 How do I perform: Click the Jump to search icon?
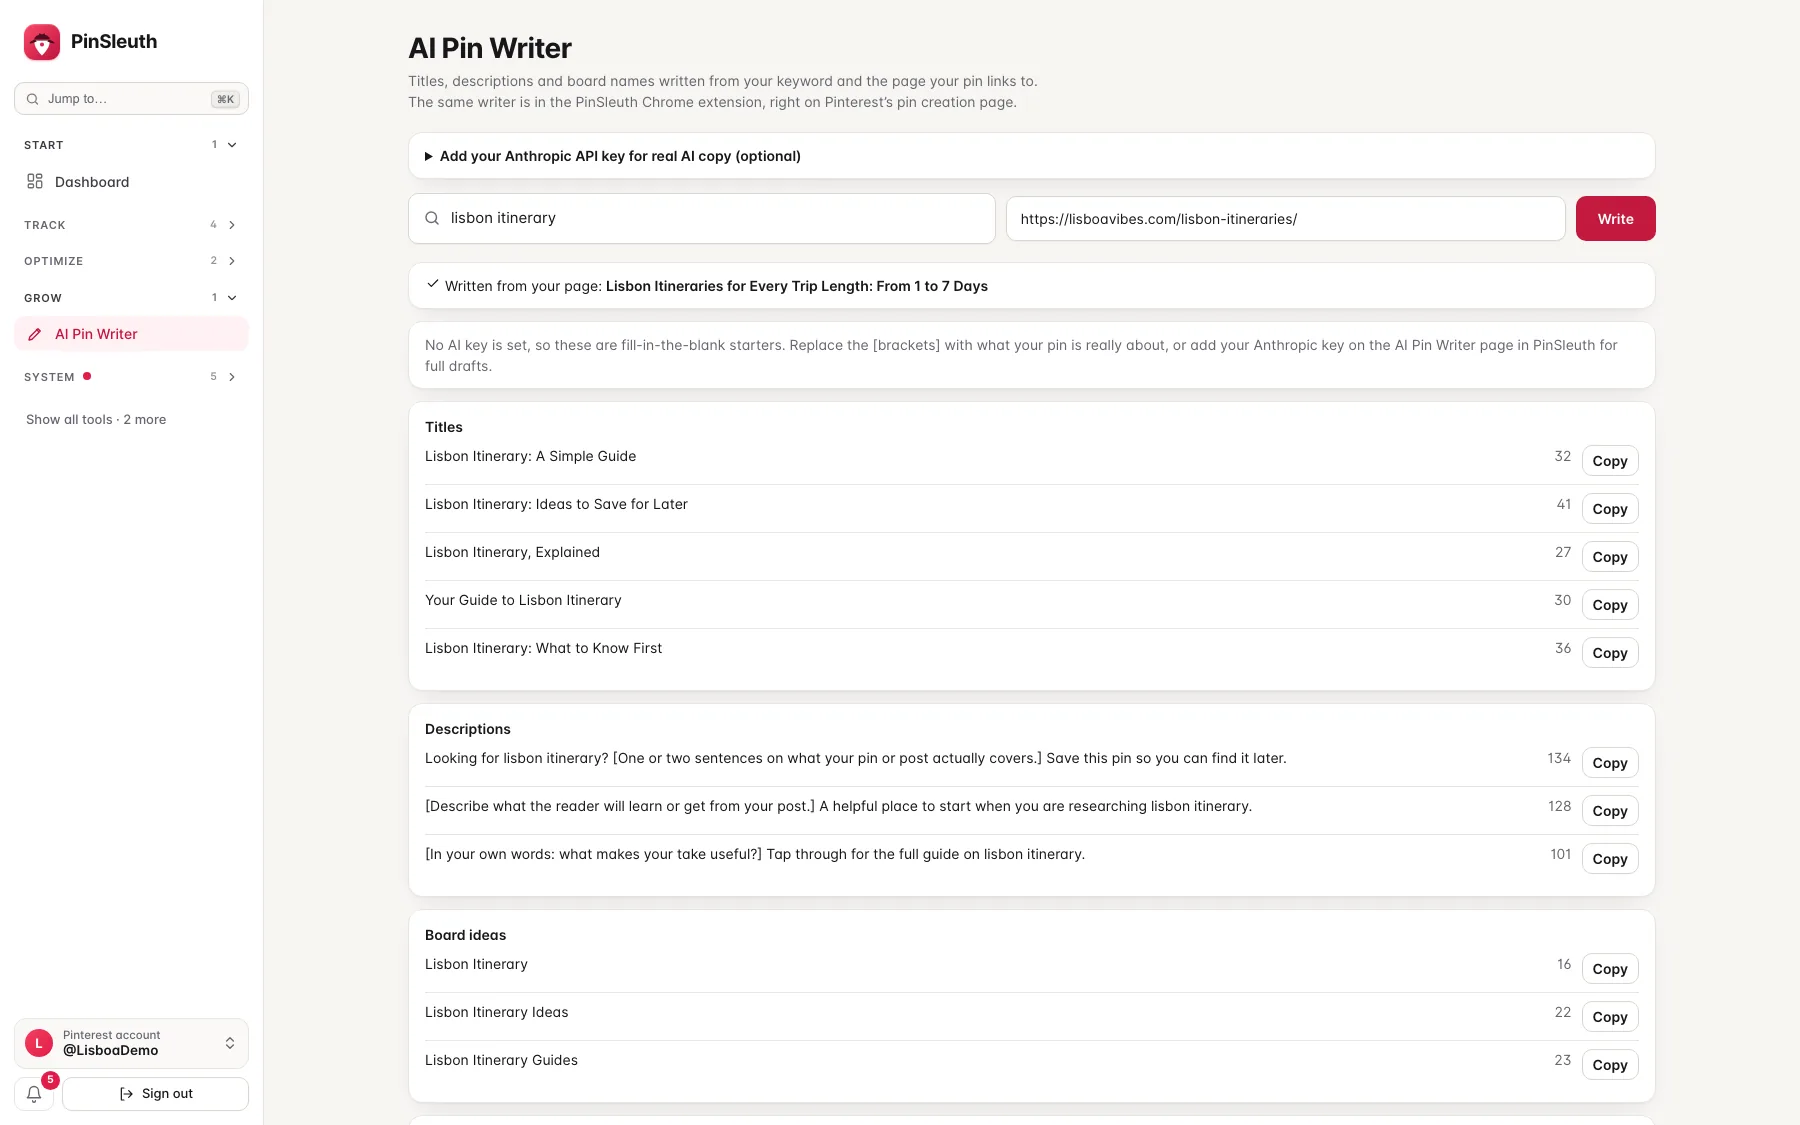[x=33, y=99]
